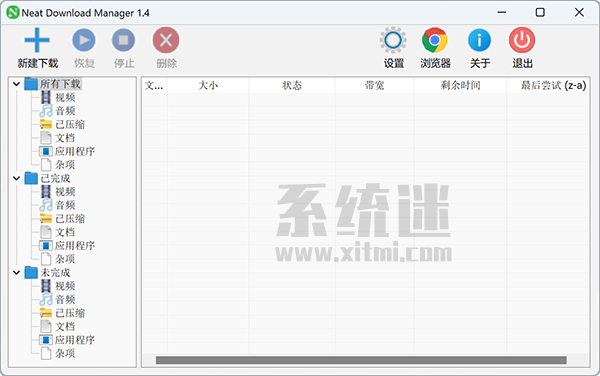Select the 已完成 folder icon
Image resolution: width=600 pixels, height=376 pixels.
(x=31, y=178)
